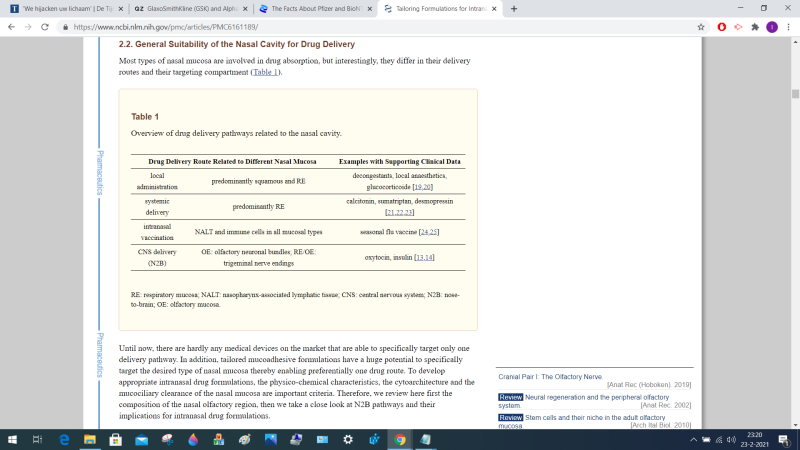This screenshot has height=450, width=800.
Task: Click the scrollbar down arrow
Action: click(x=795, y=425)
